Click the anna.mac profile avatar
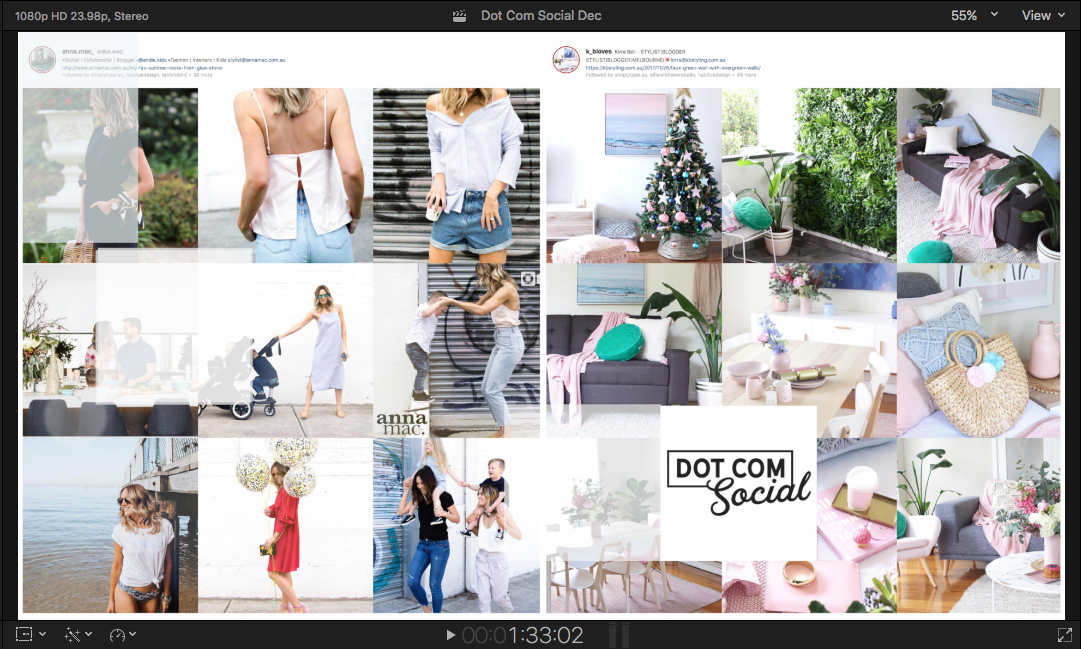This screenshot has height=649, width=1081. point(41,59)
